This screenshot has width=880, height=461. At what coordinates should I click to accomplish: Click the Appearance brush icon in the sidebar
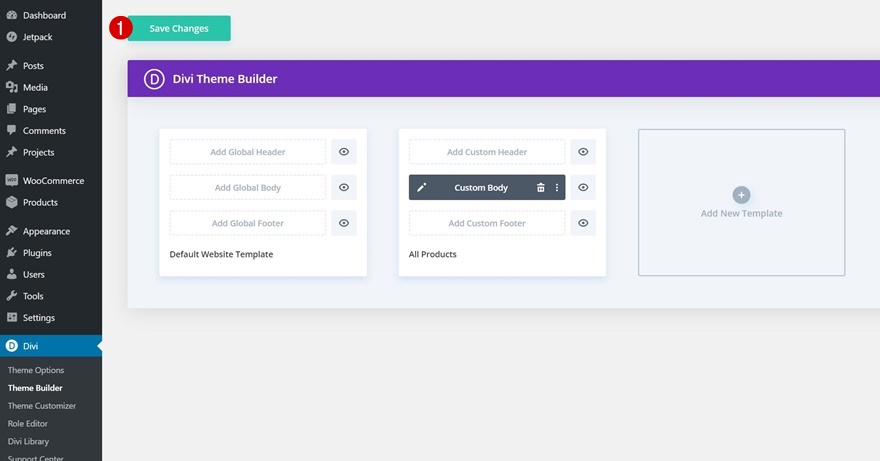[12, 231]
